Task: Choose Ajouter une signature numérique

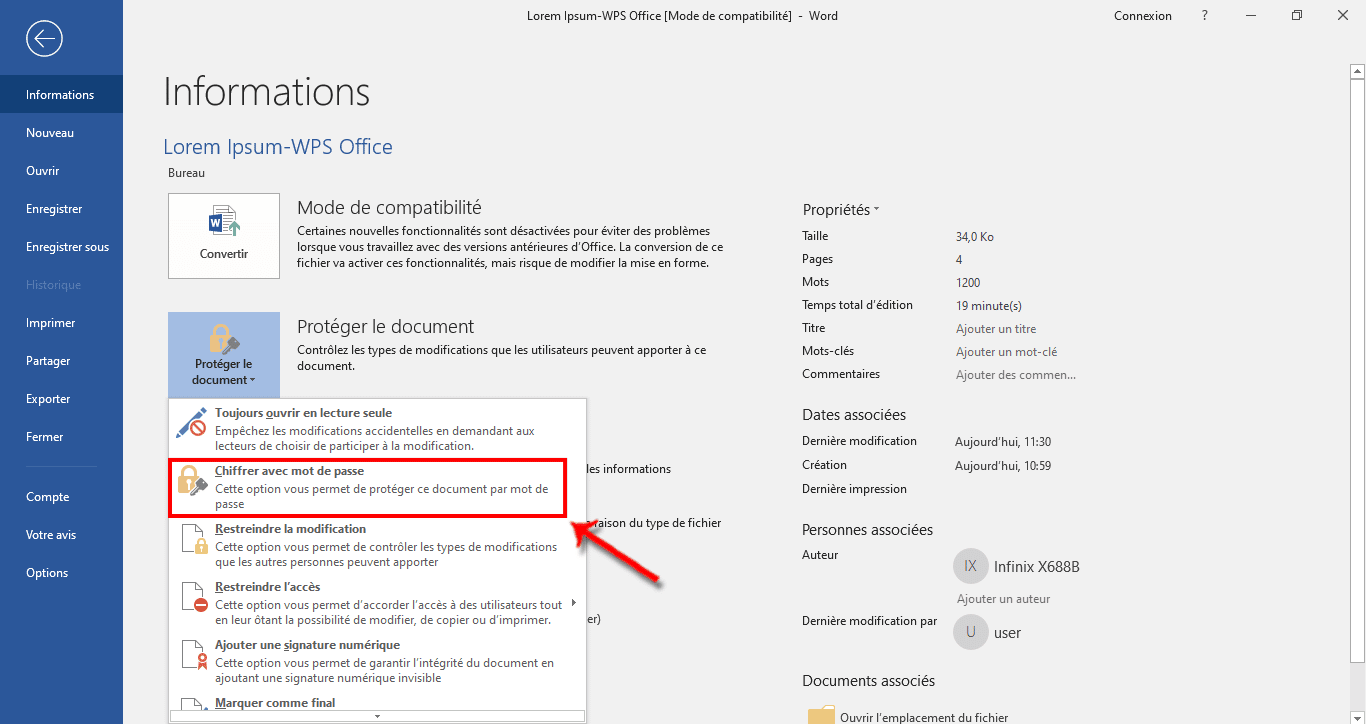Action: coord(377,661)
